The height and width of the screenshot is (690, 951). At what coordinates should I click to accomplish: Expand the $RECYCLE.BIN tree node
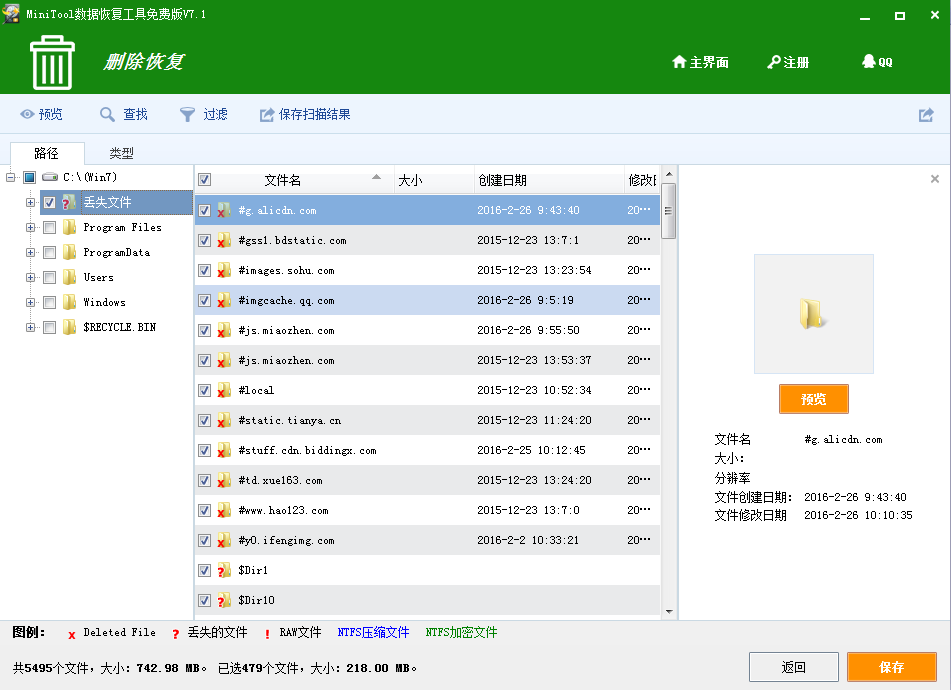pyautogui.click(x=30, y=327)
